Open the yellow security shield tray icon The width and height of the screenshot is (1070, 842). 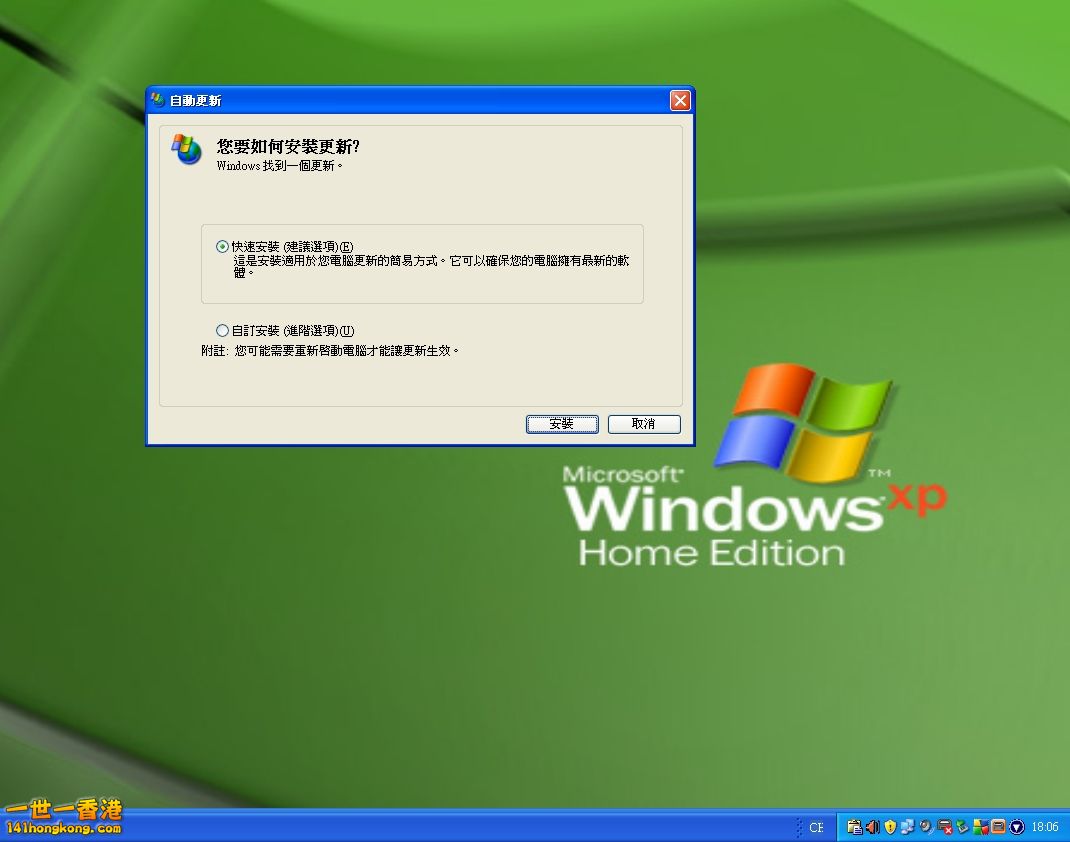890,827
